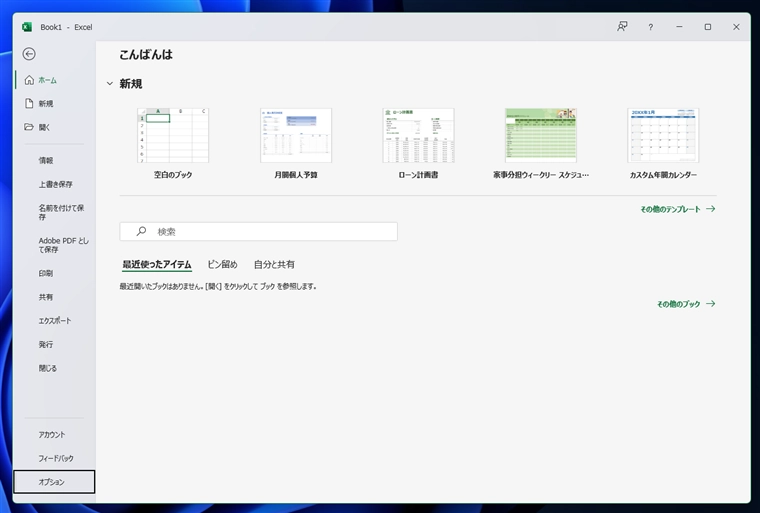Click the back arrow to return to workbook

29,54
